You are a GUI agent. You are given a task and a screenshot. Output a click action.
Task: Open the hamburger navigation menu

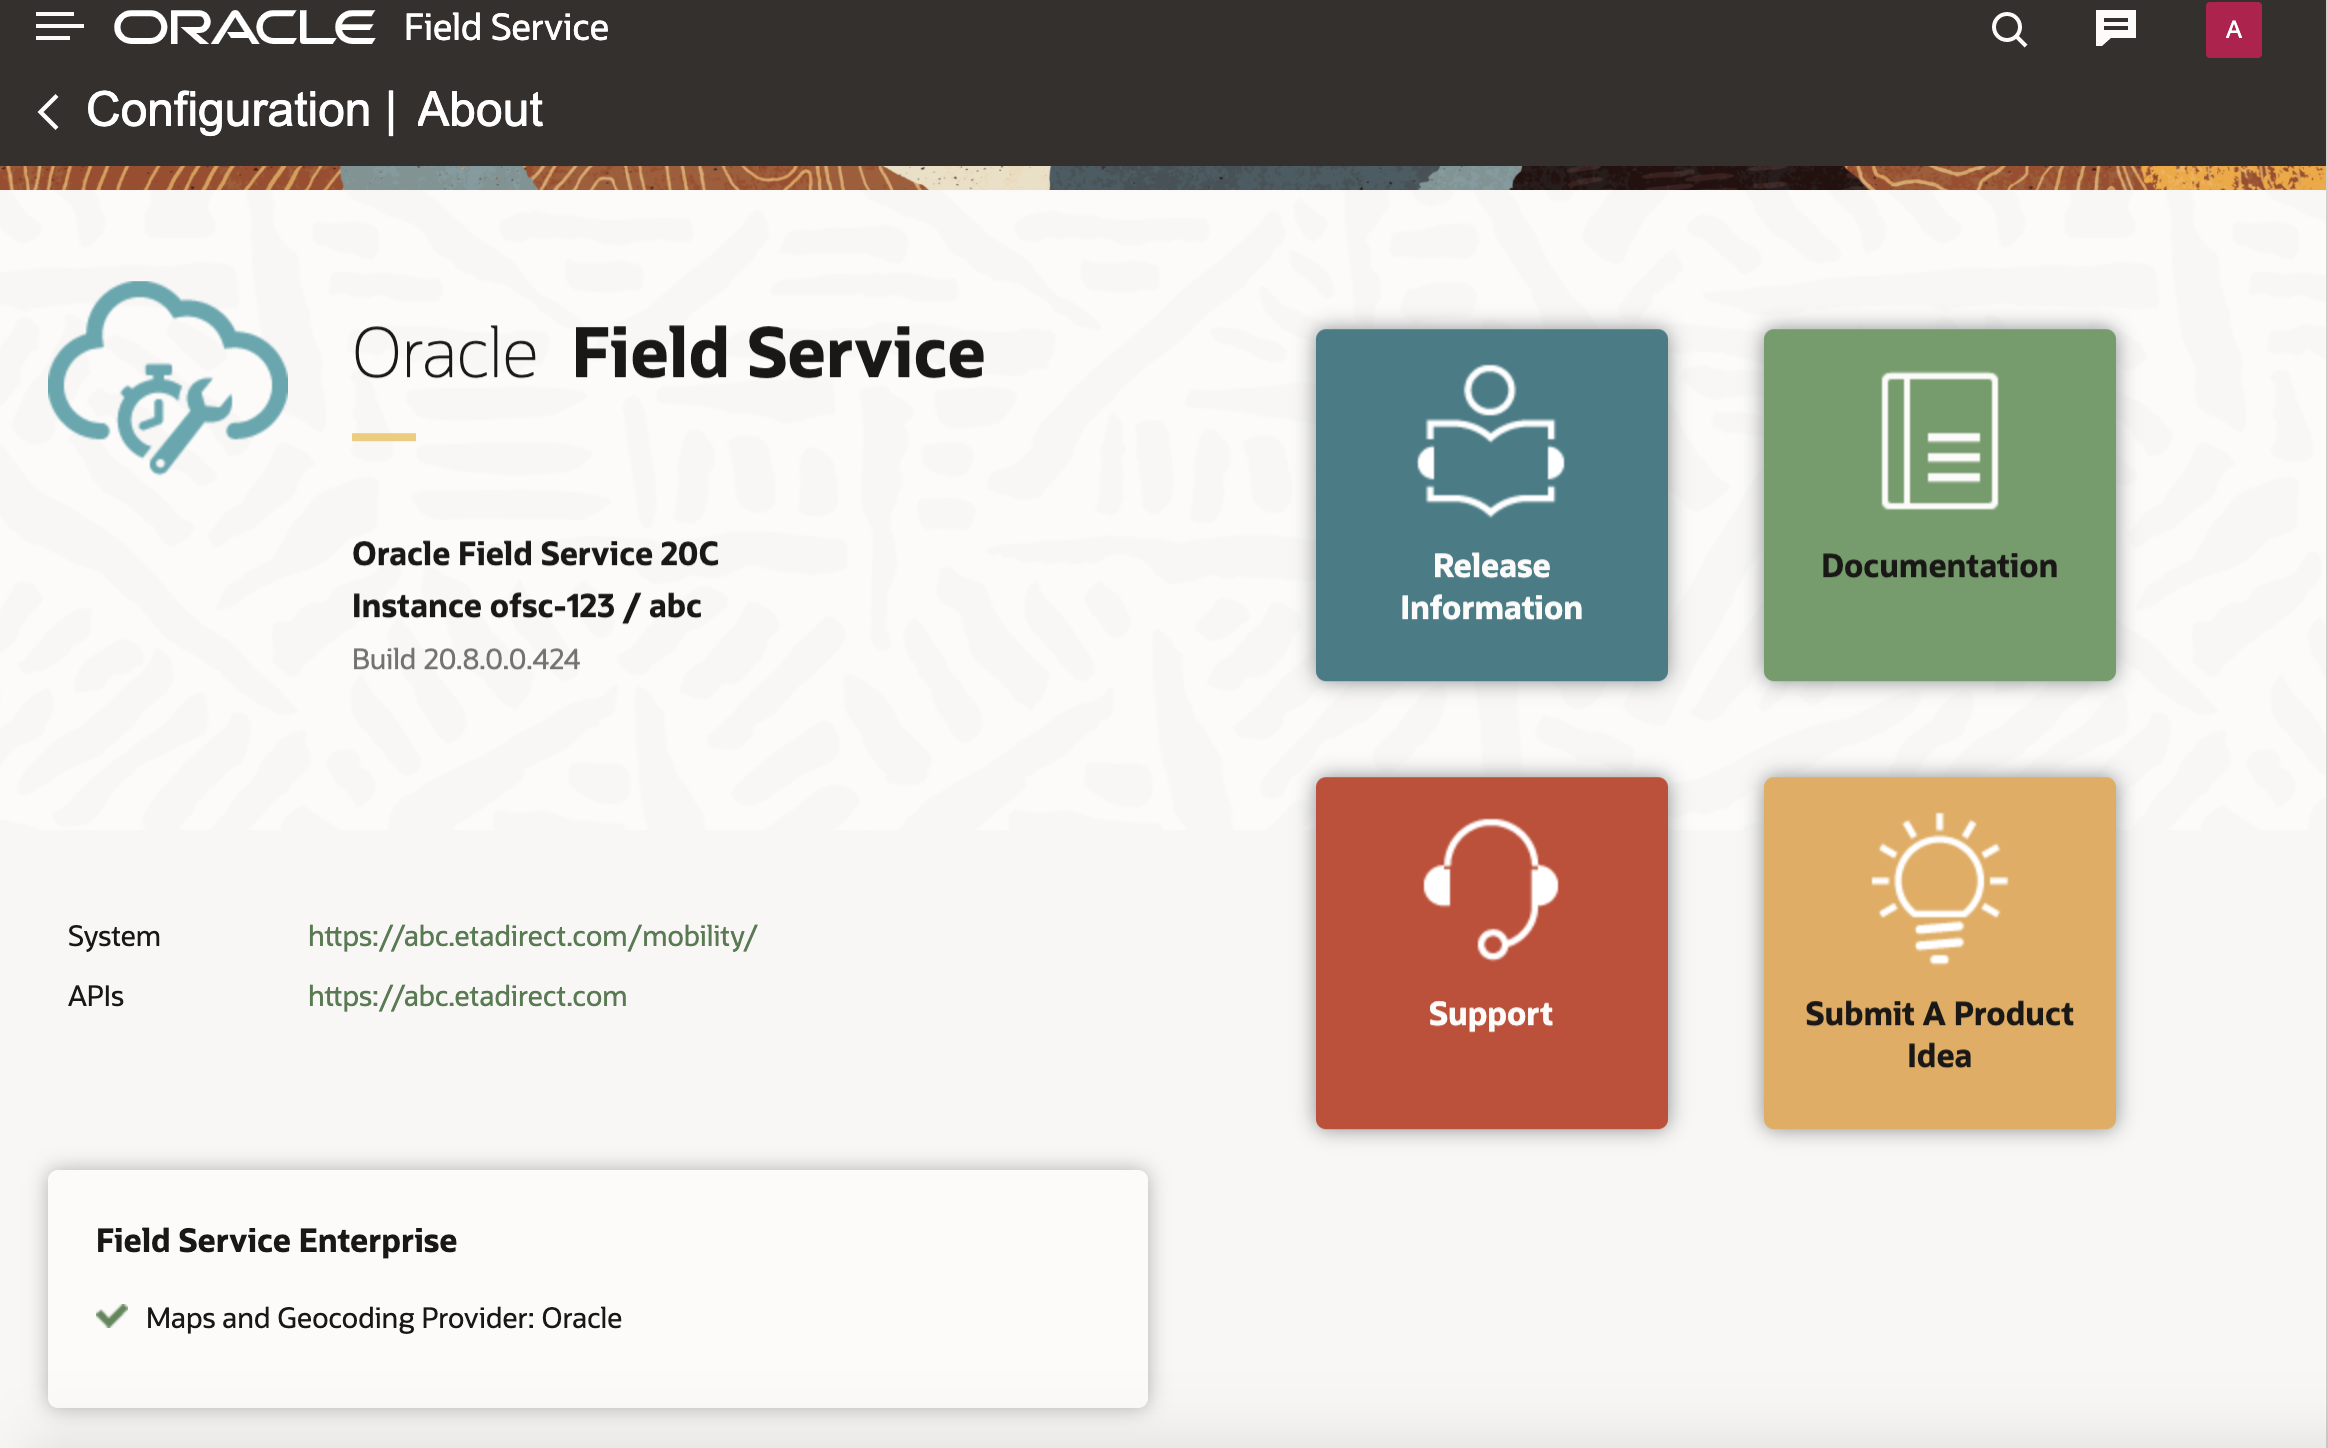(x=58, y=27)
